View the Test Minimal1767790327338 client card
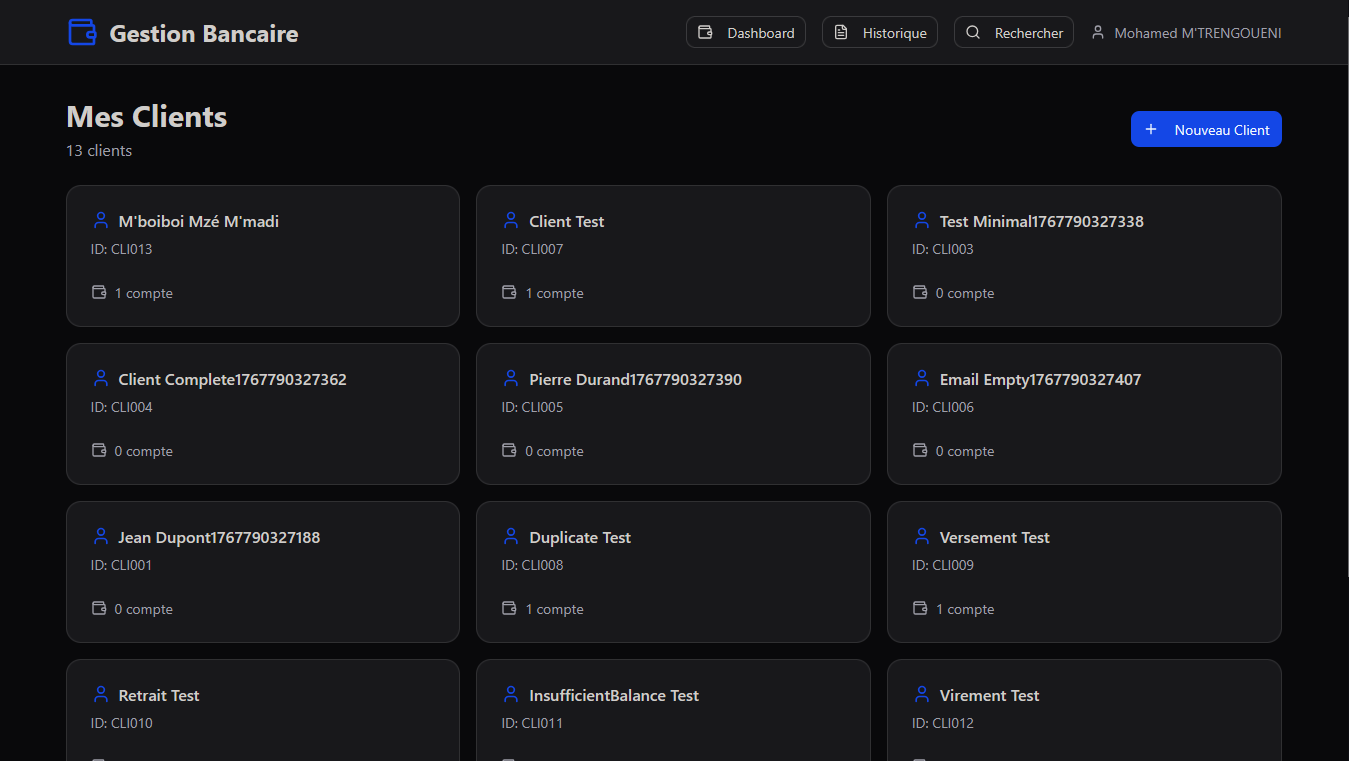1349x761 pixels. (1084, 256)
